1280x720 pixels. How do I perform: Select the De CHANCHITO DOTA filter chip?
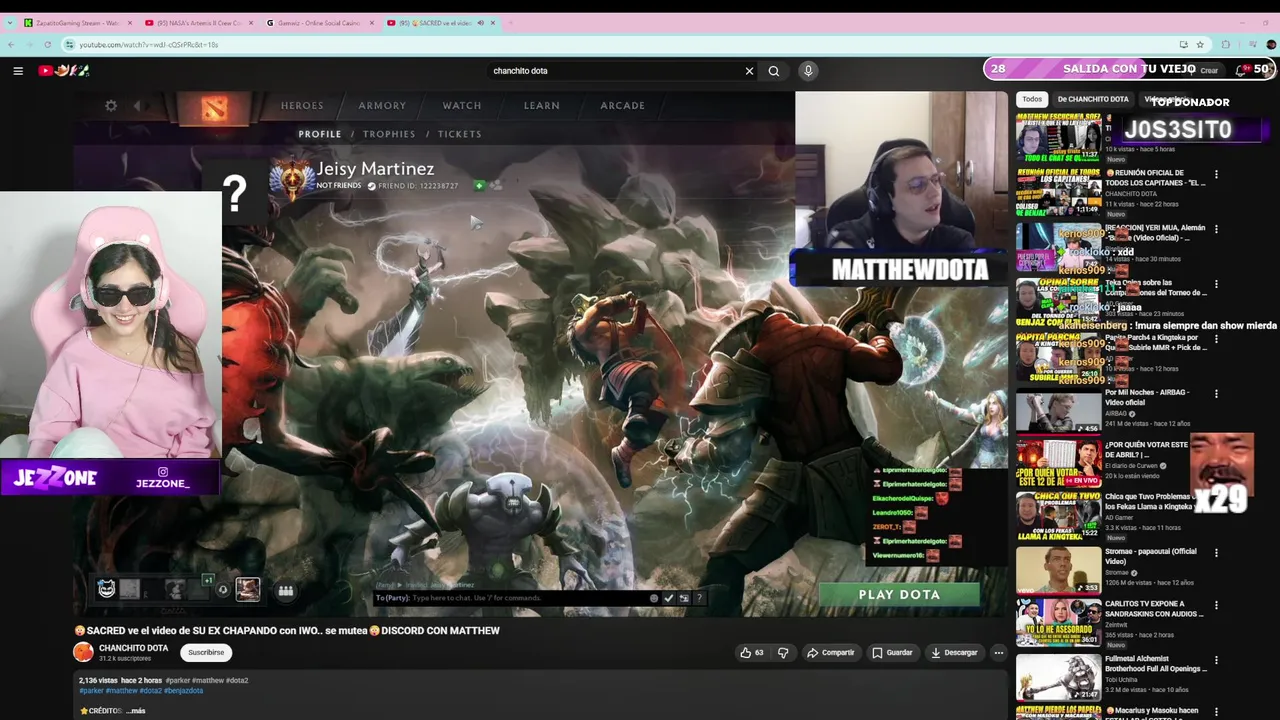click(1093, 99)
